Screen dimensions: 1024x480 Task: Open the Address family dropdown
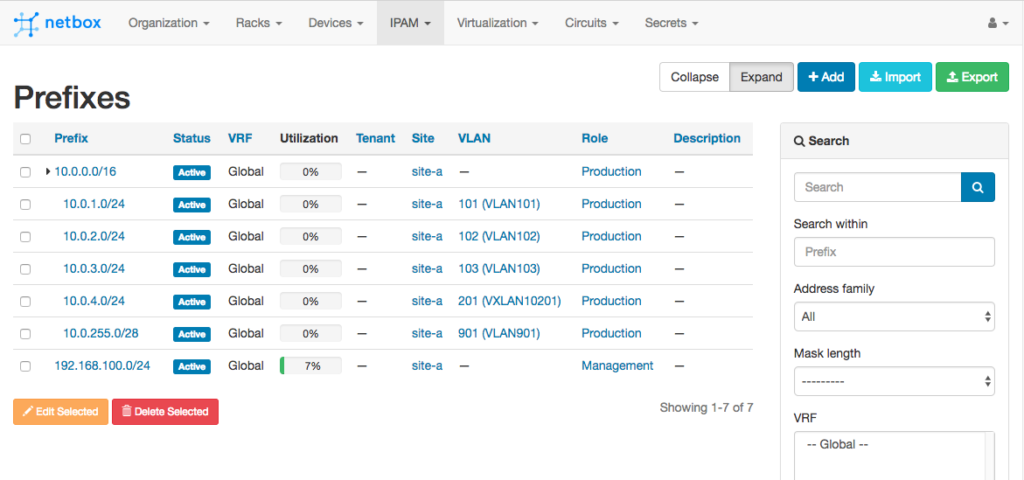pyautogui.click(x=894, y=317)
